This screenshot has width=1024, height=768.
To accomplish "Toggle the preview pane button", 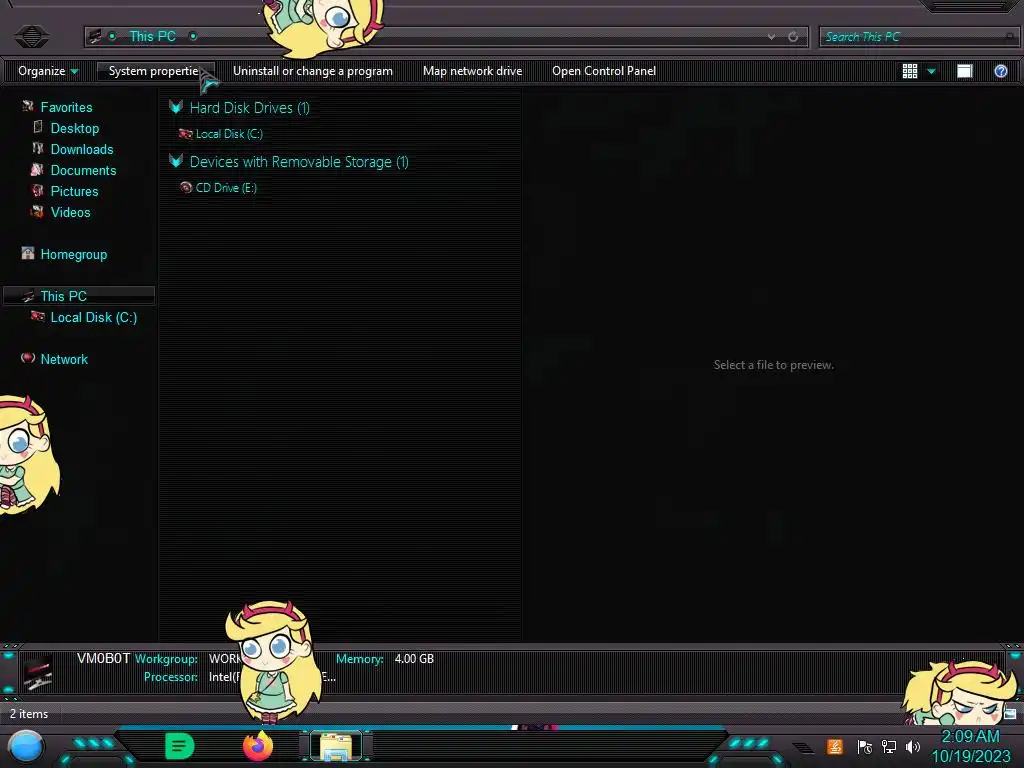I will click(x=965, y=71).
